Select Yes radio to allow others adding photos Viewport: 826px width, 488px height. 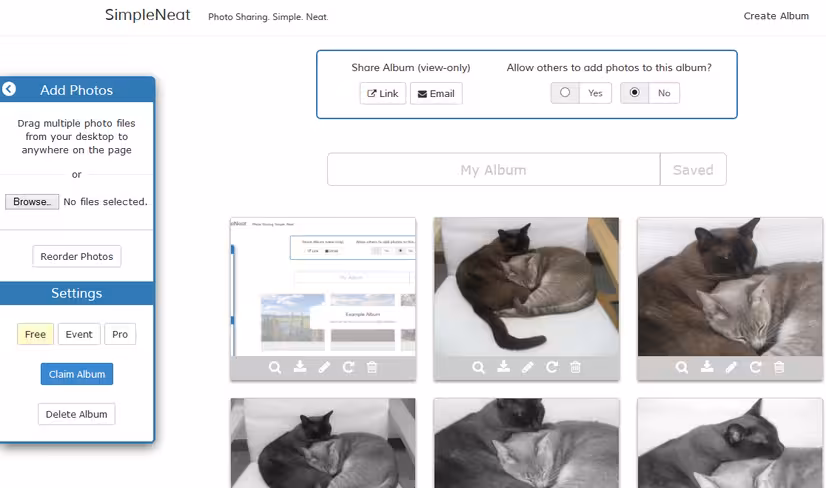tap(565, 93)
